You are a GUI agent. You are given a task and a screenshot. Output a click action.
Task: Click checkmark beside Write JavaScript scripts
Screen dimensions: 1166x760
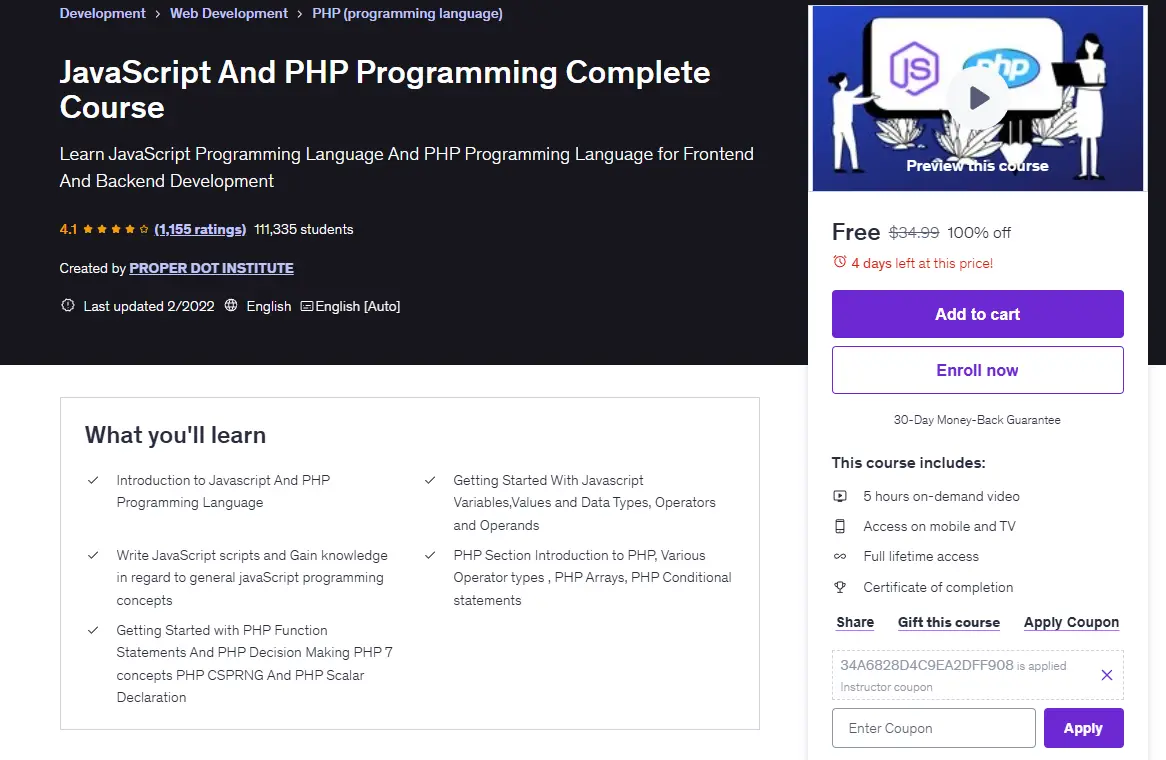point(93,555)
